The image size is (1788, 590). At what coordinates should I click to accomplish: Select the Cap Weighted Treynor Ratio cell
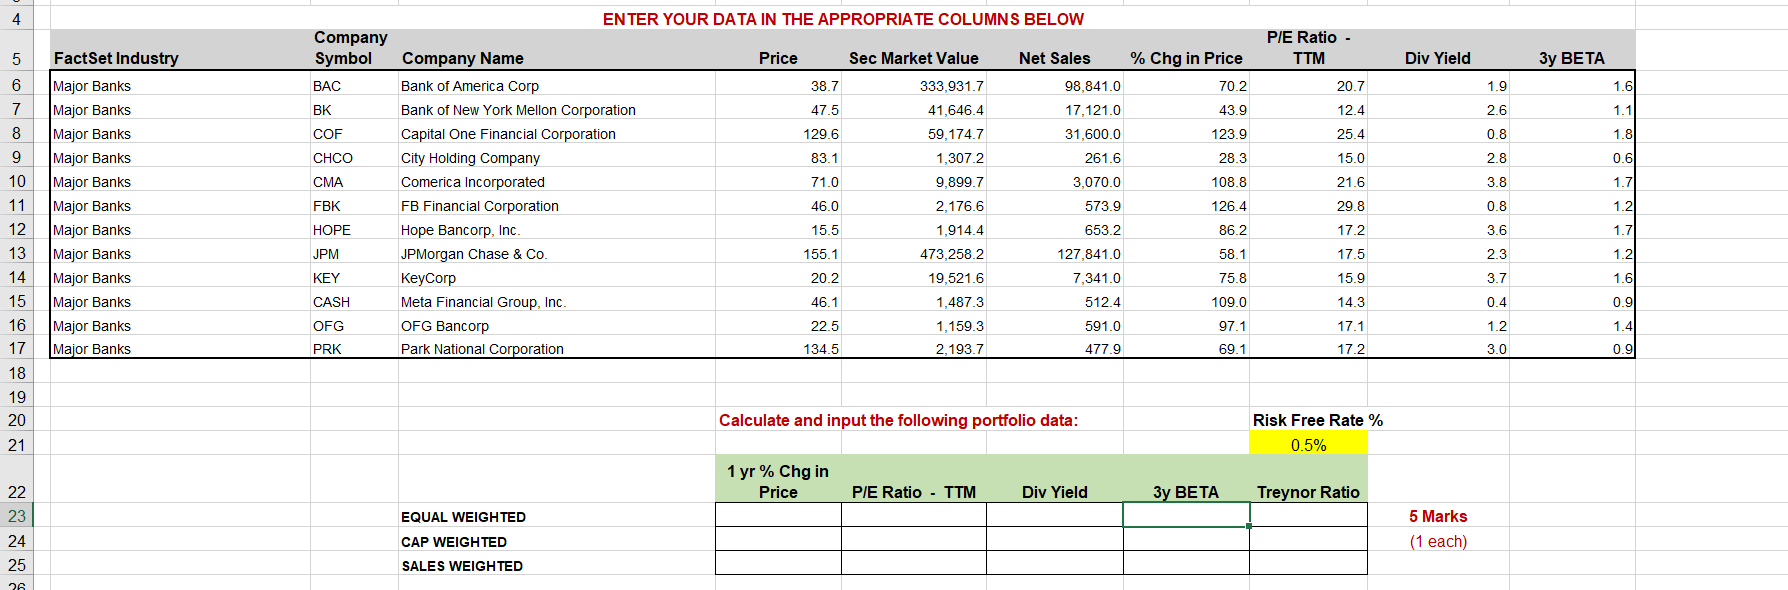point(1308,539)
